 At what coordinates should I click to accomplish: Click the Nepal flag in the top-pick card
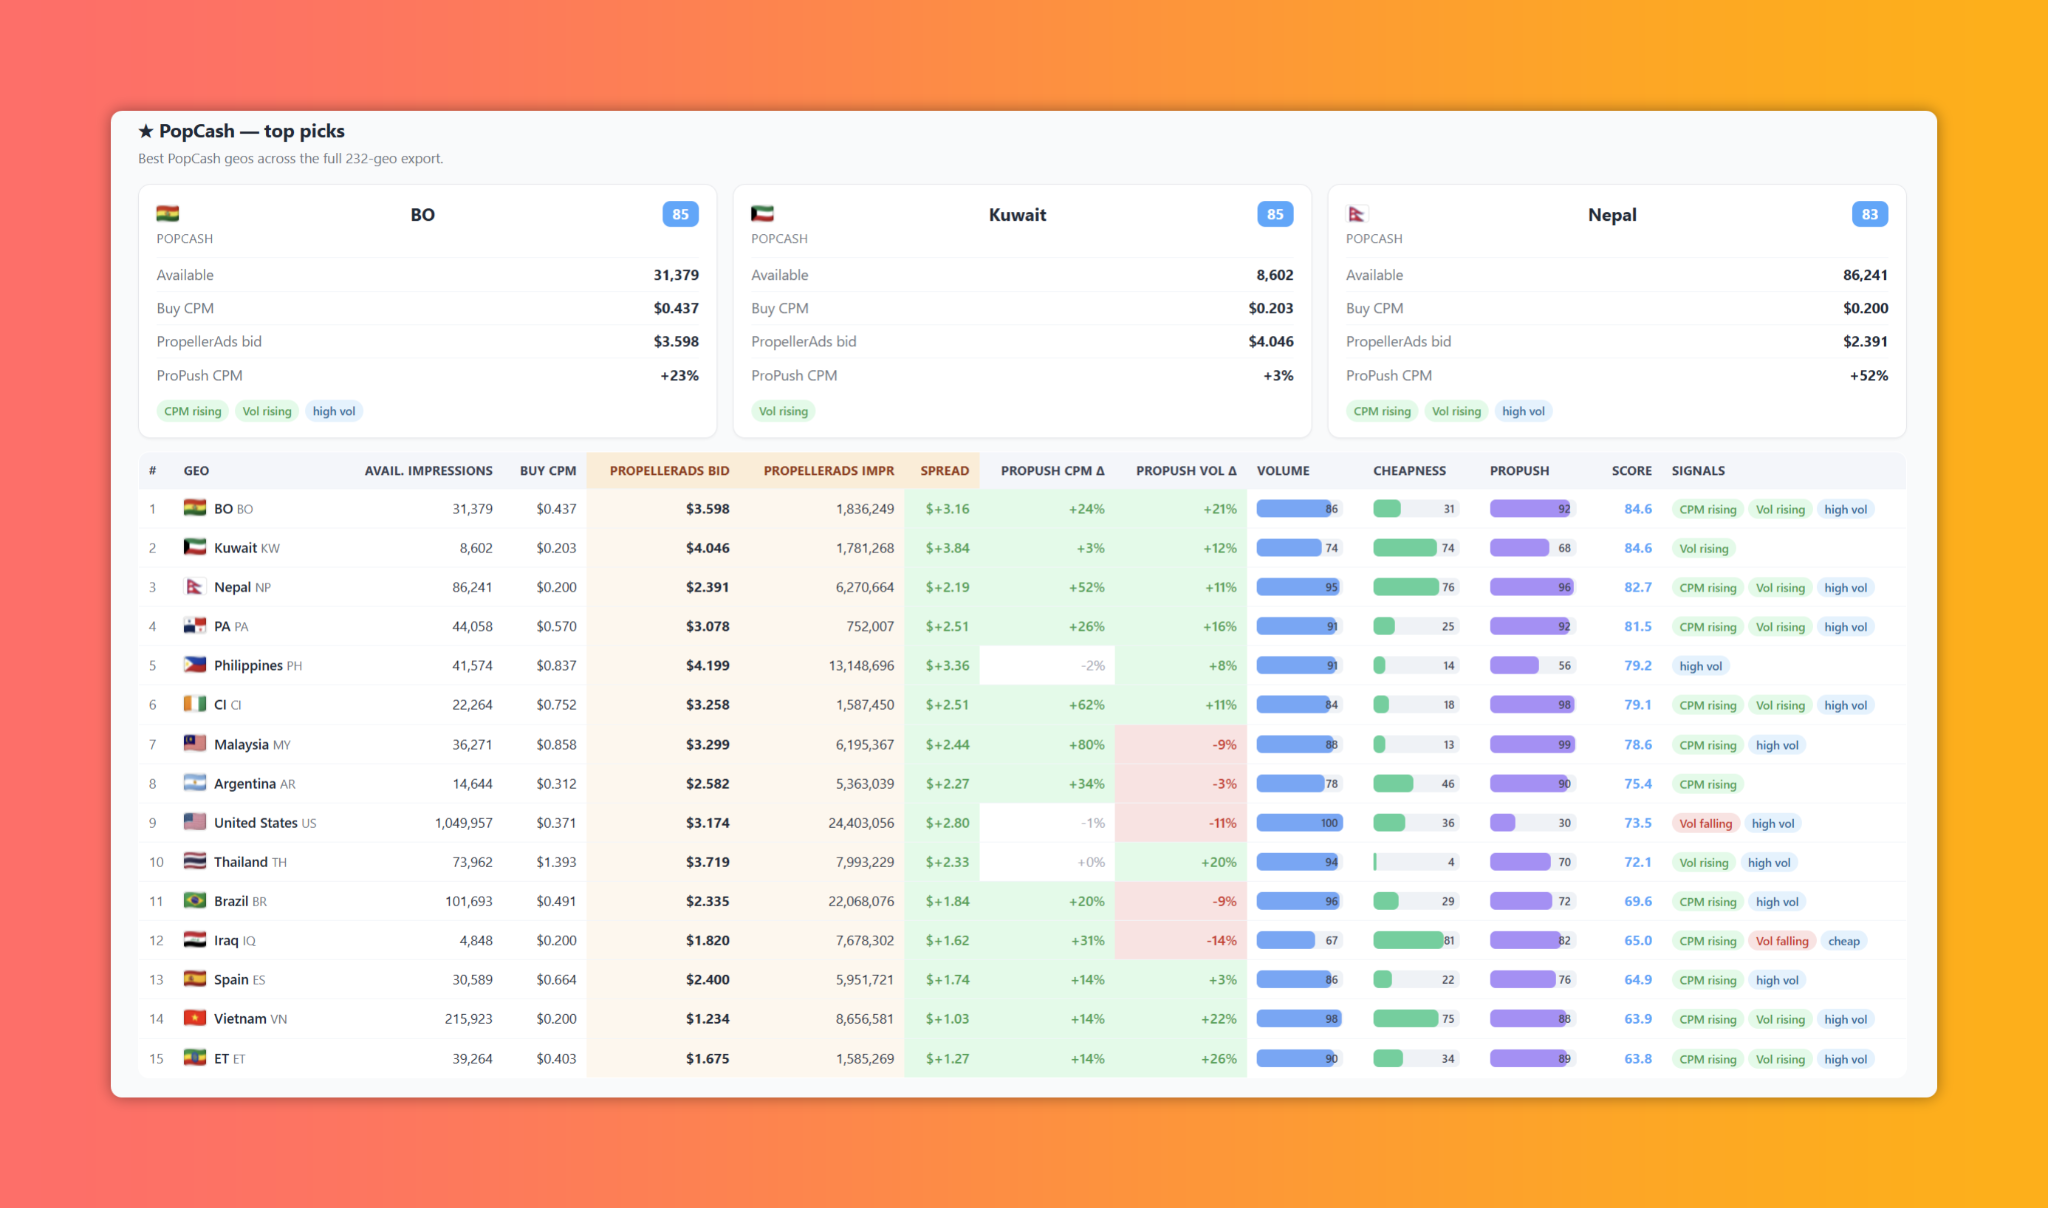1357,213
